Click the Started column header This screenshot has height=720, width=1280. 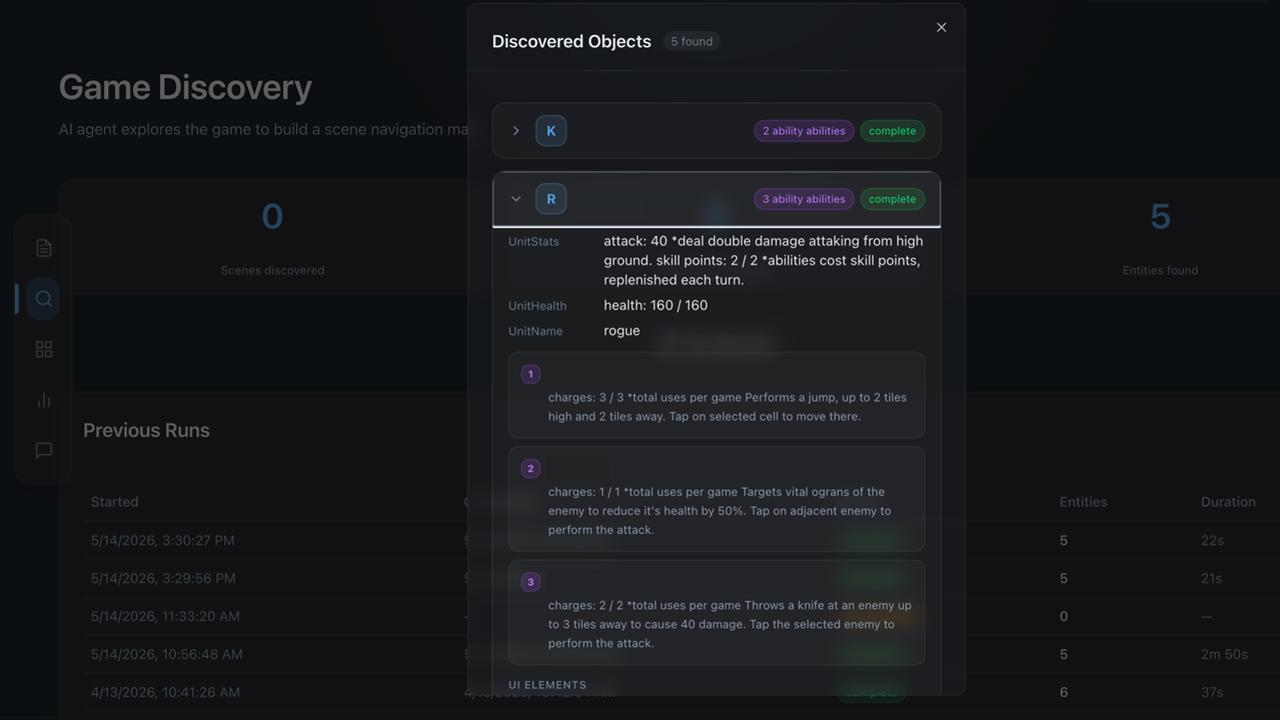pos(115,502)
